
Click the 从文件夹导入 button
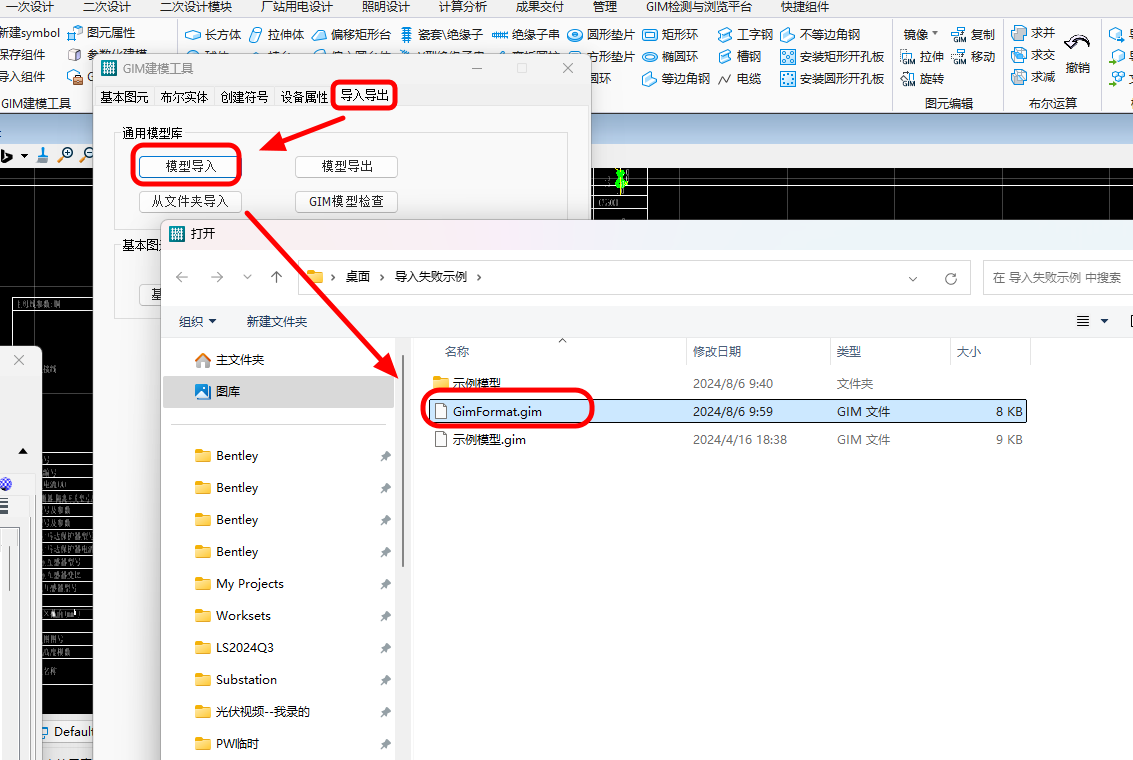pyautogui.click(x=190, y=202)
